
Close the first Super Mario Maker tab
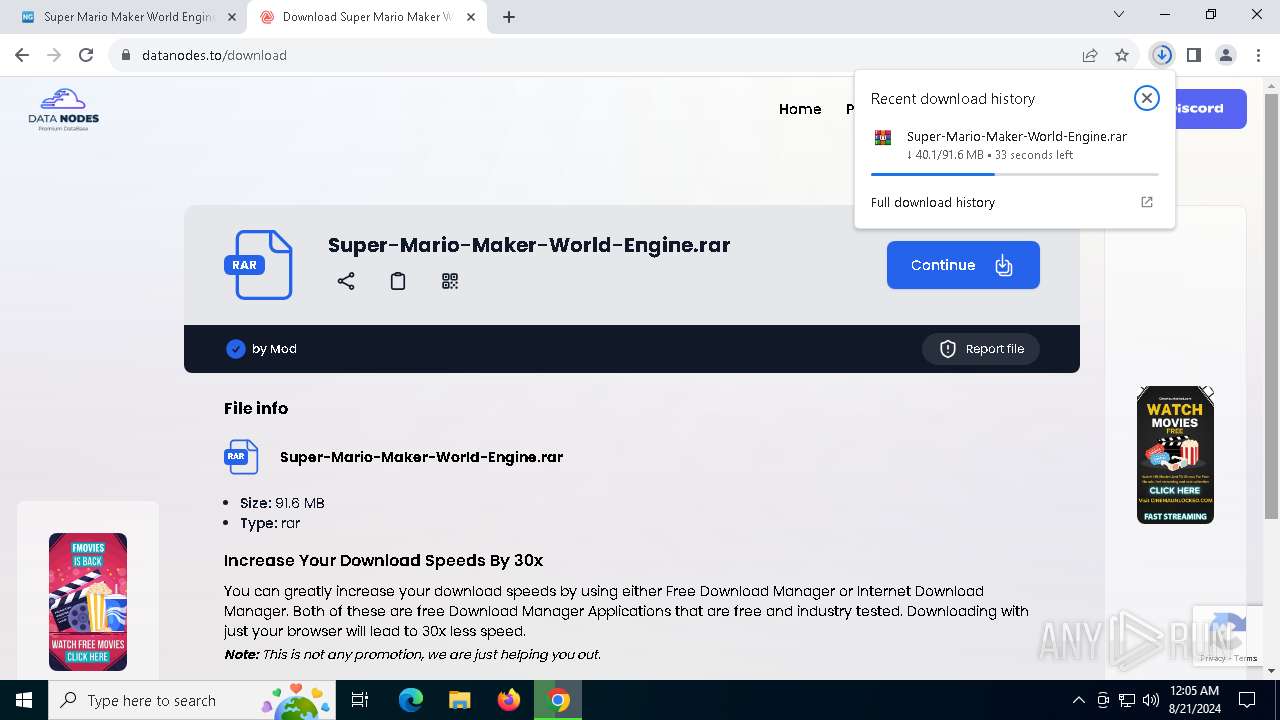coord(231,17)
